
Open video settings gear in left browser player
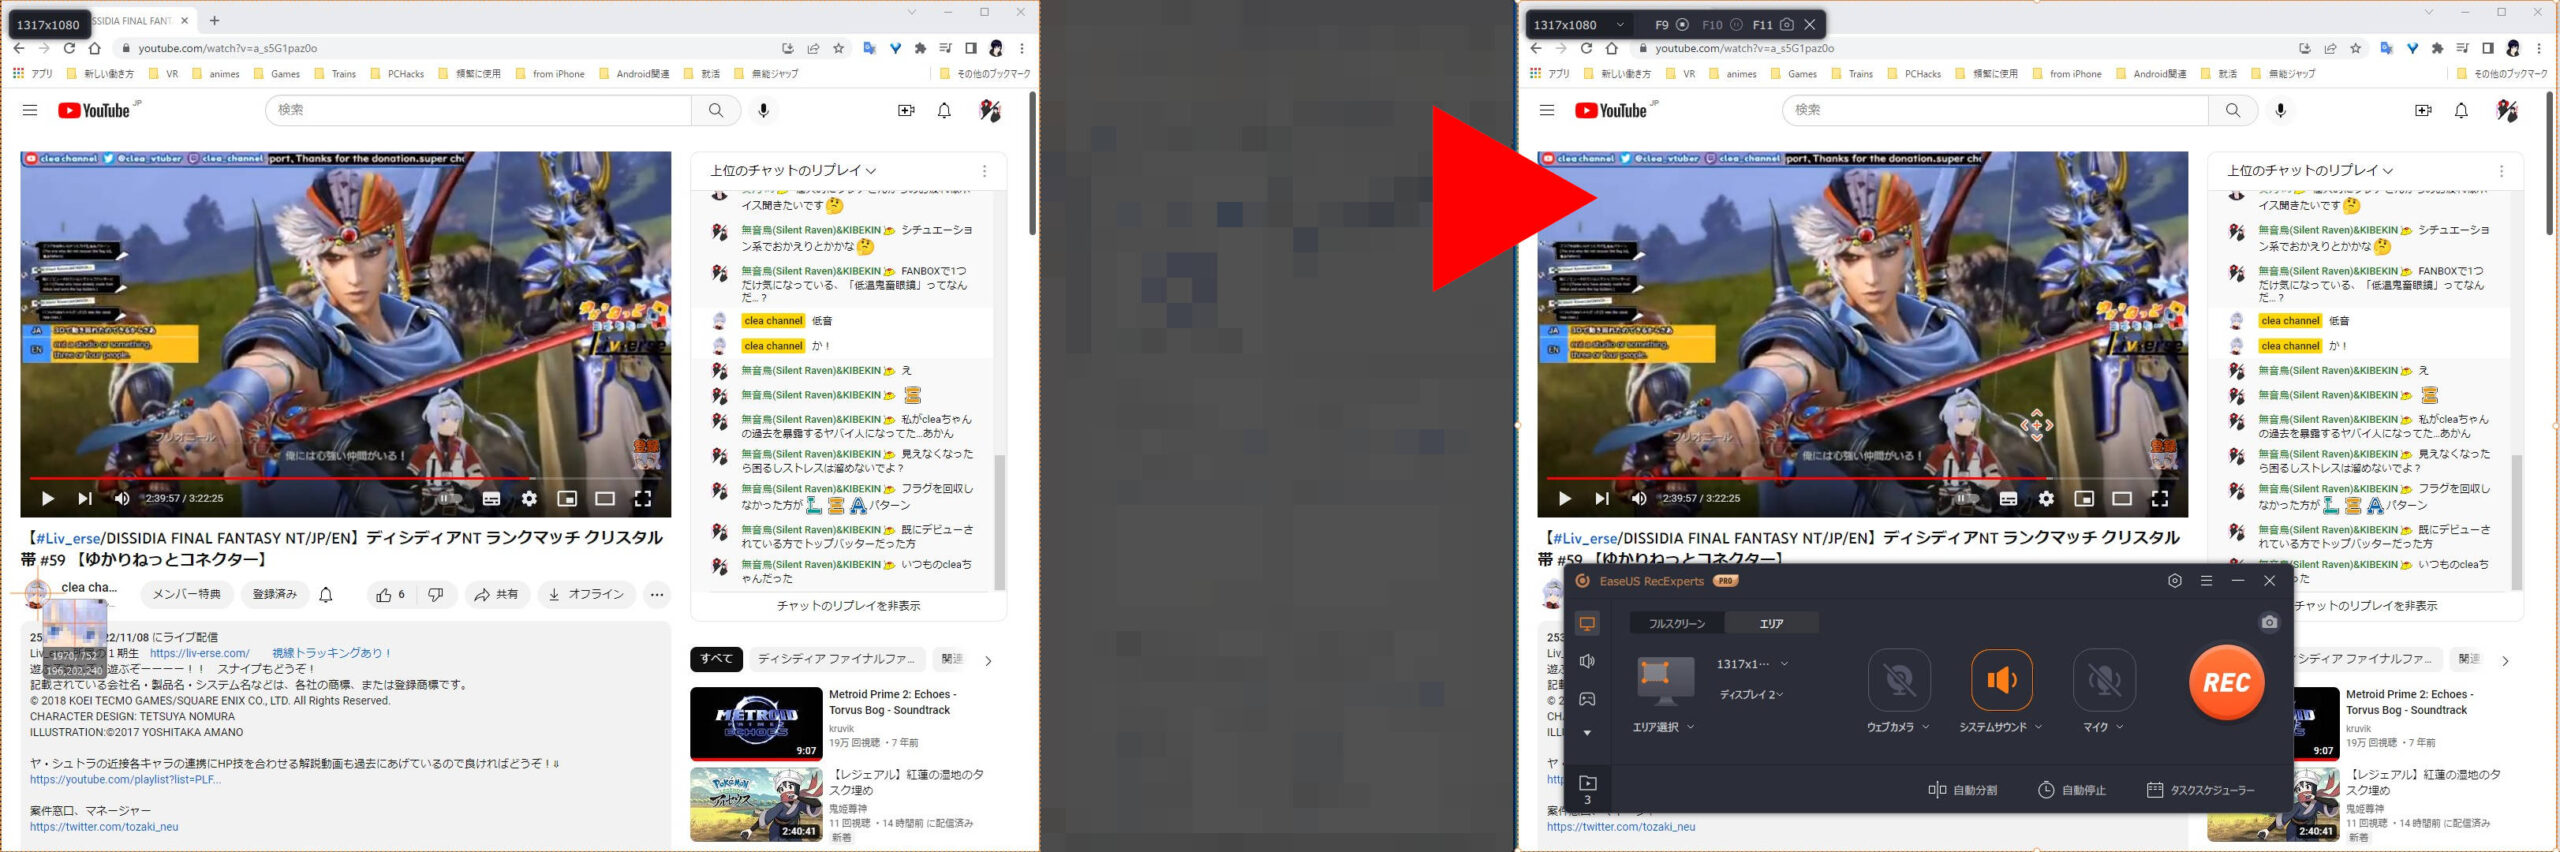529,498
